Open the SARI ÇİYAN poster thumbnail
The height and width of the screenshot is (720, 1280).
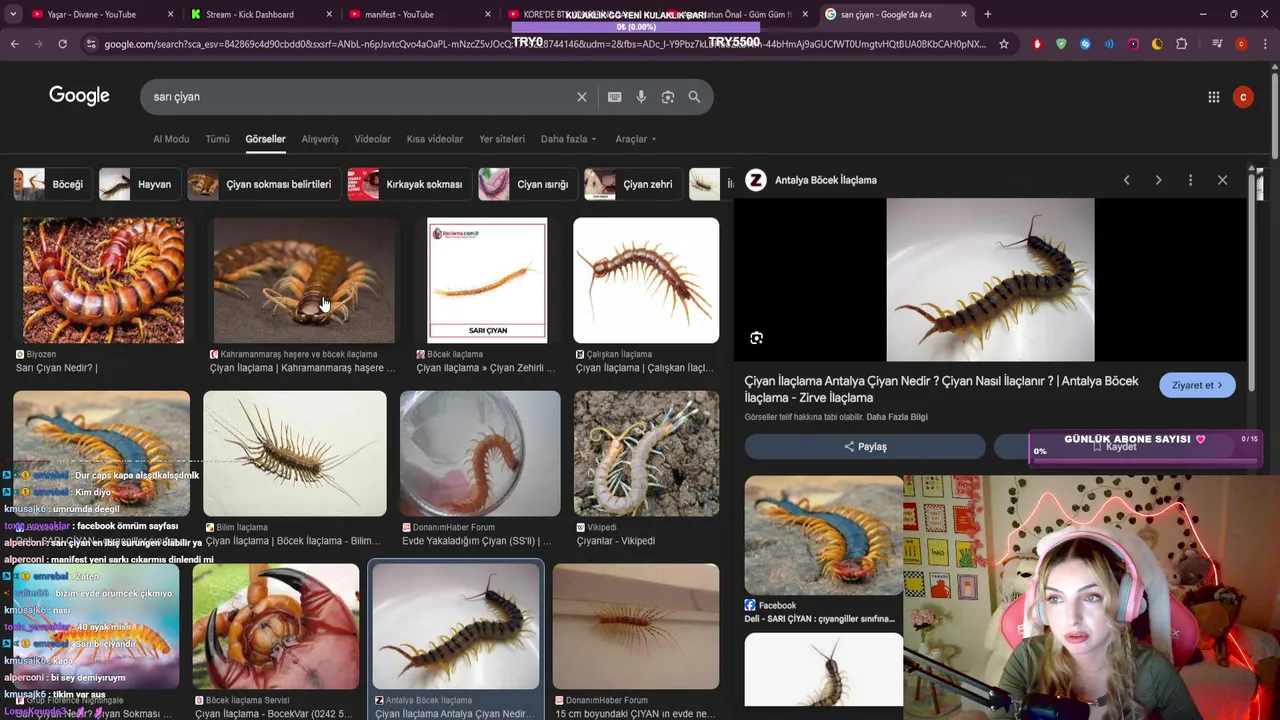click(x=487, y=280)
